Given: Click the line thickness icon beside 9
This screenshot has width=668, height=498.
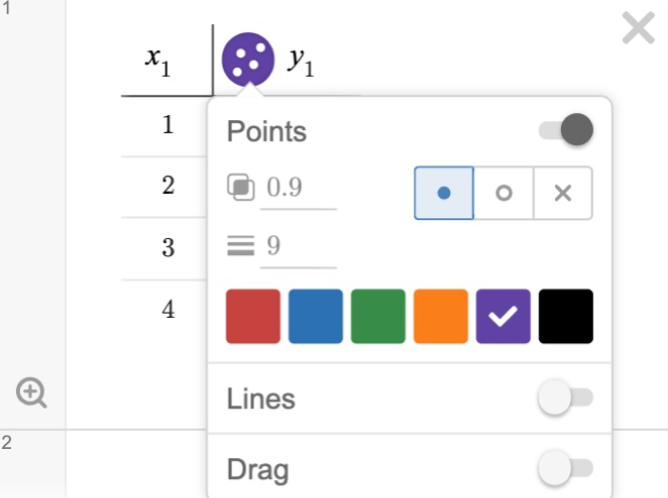Looking at the screenshot, I should click(x=240, y=246).
